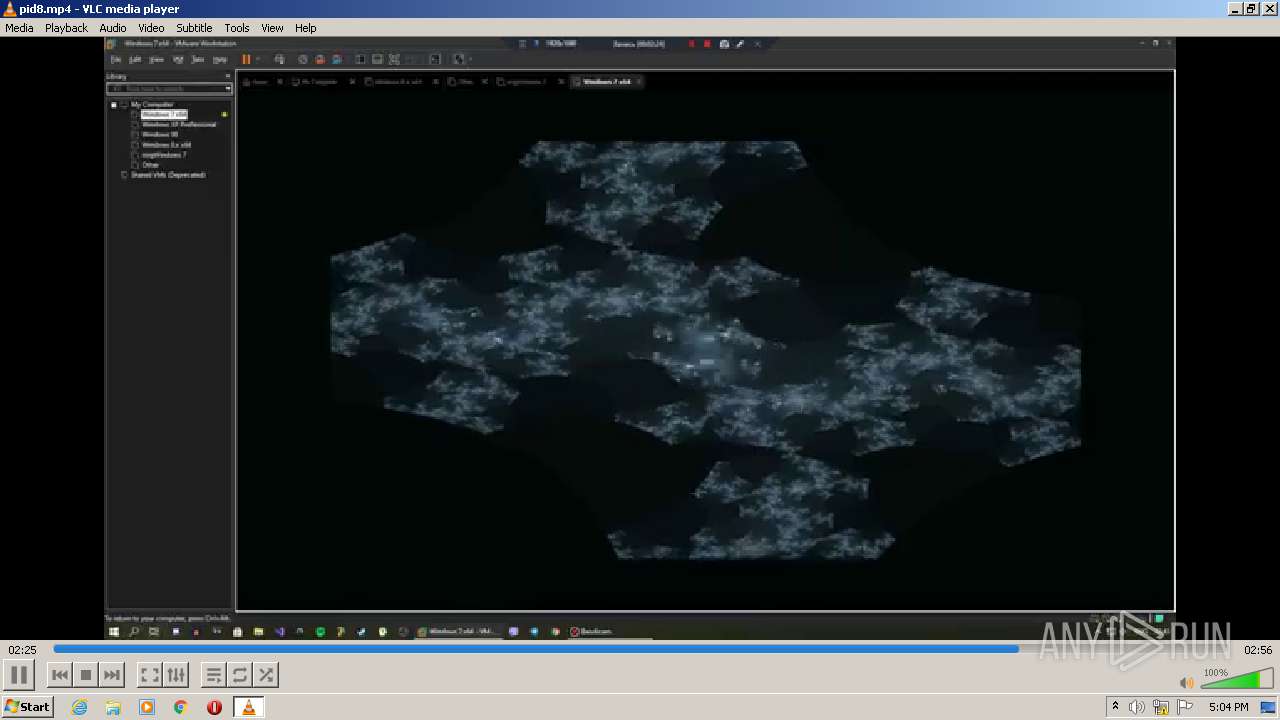Open the View menu
The height and width of the screenshot is (720, 1280).
point(272,28)
